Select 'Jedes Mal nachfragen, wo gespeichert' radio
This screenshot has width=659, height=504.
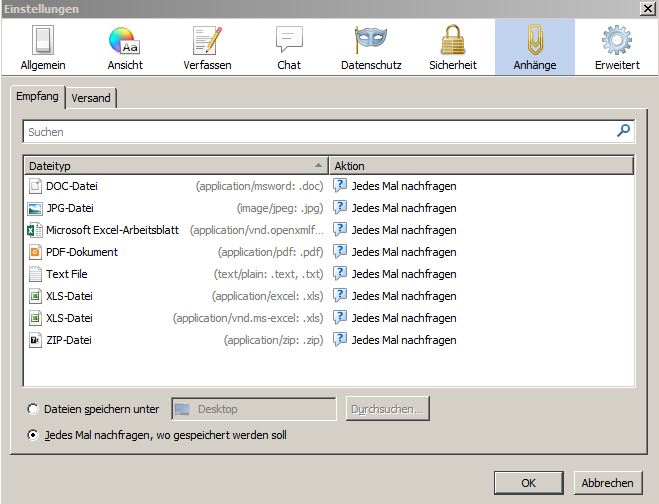click(33, 435)
